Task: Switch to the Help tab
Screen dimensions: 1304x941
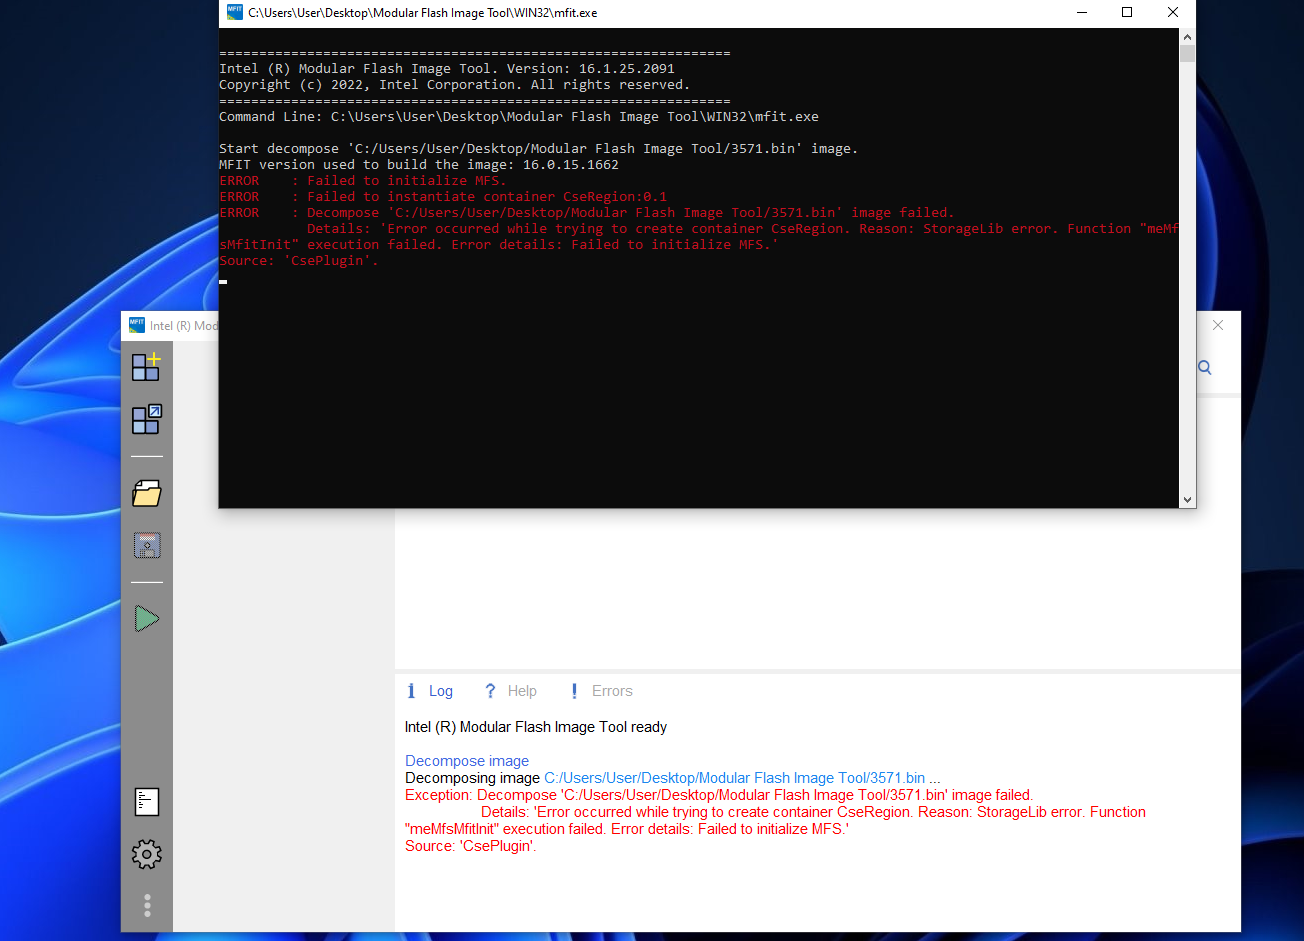Action: 510,691
